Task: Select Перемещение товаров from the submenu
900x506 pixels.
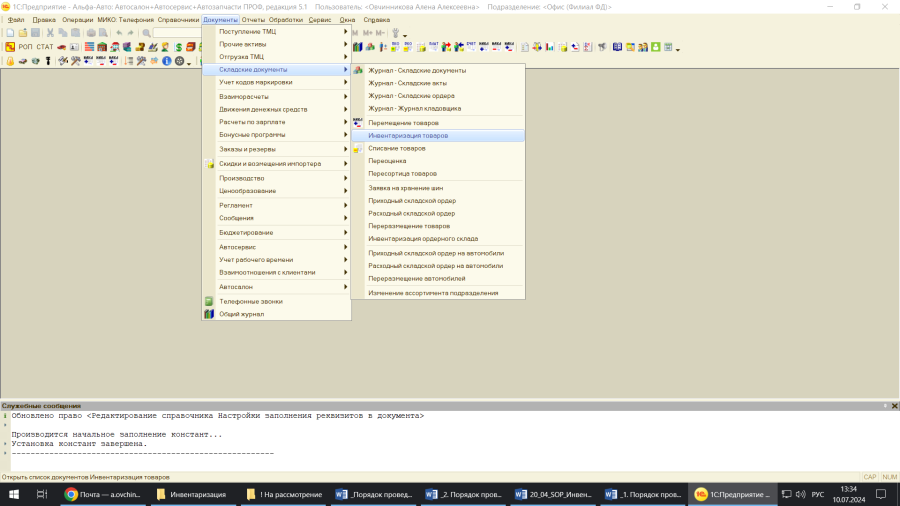Action: pos(438,123)
